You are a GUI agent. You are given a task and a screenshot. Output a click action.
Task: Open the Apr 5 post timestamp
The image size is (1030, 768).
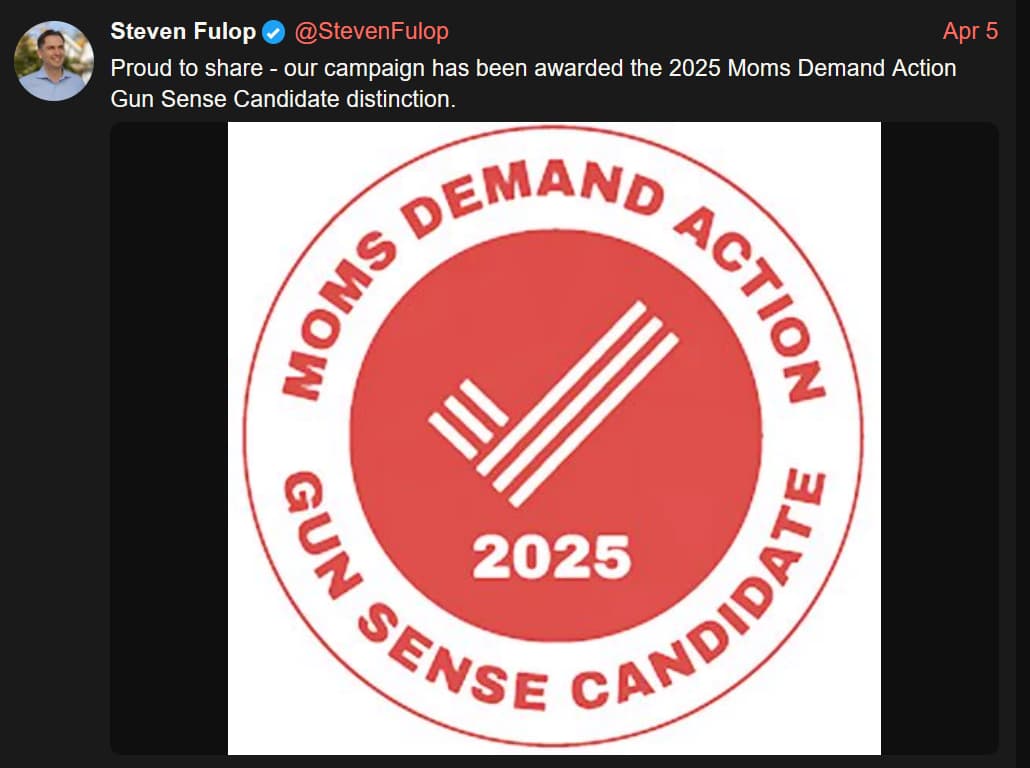point(970,32)
